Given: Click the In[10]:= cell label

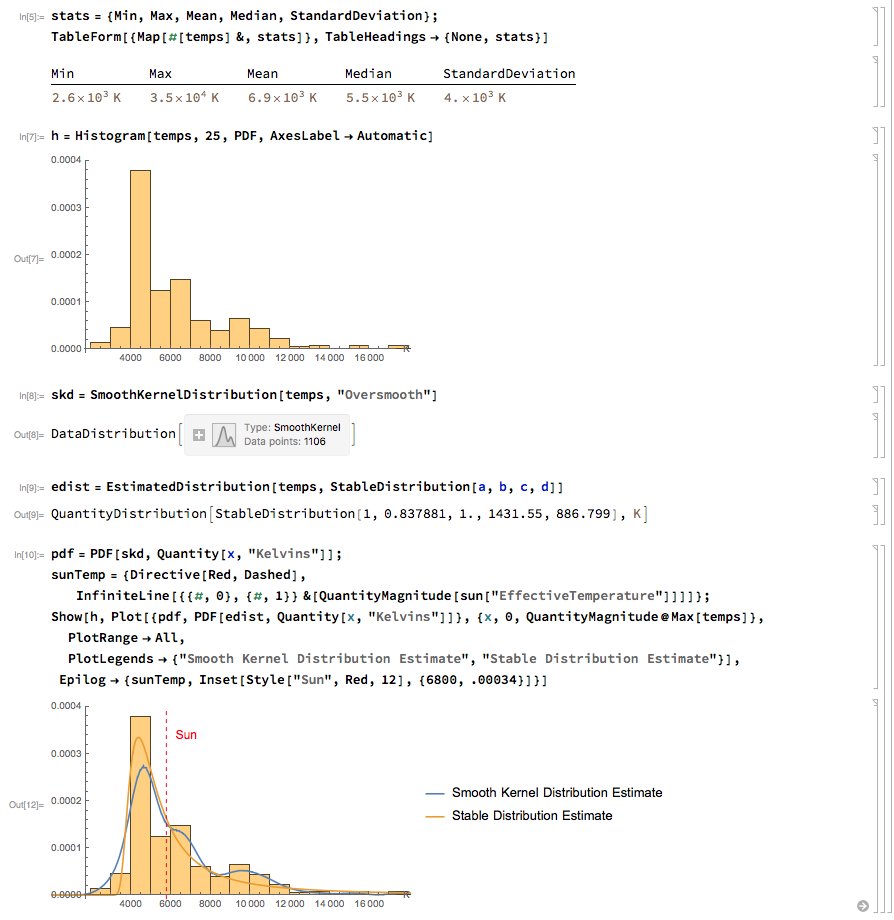Looking at the screenshot, I should point(29,555).
